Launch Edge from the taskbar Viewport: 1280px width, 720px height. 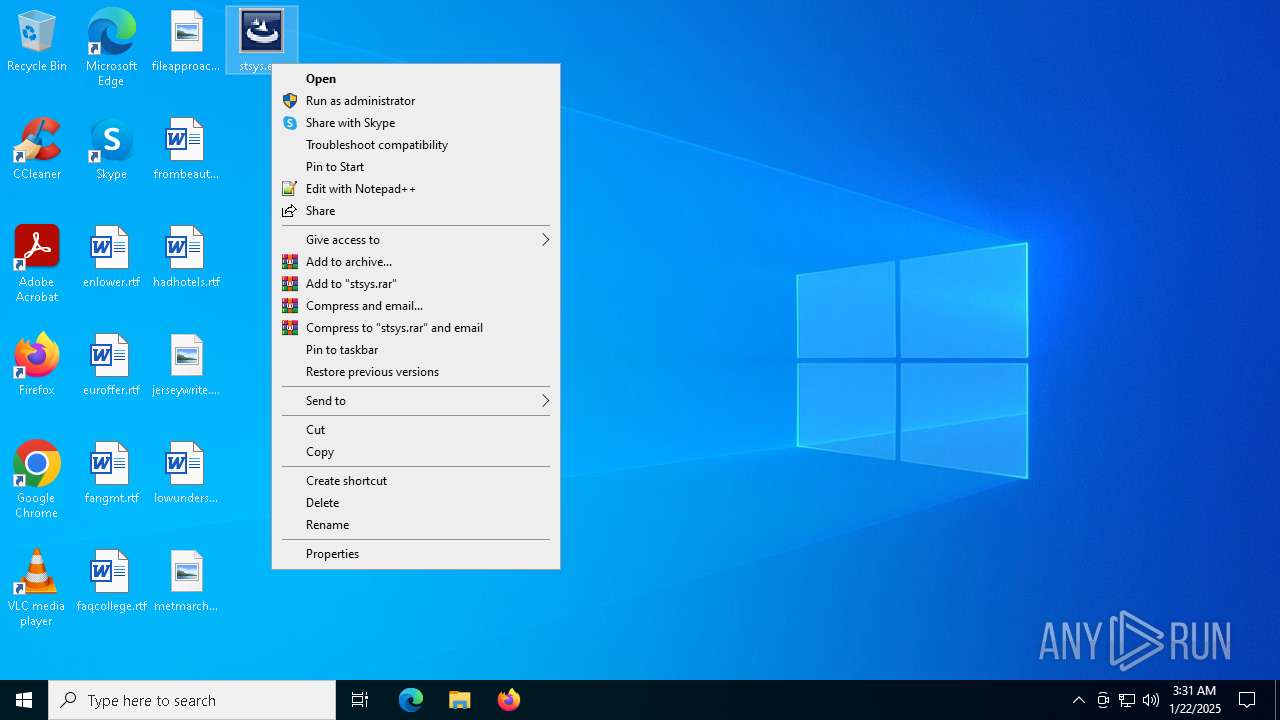(x=411, y=700)
